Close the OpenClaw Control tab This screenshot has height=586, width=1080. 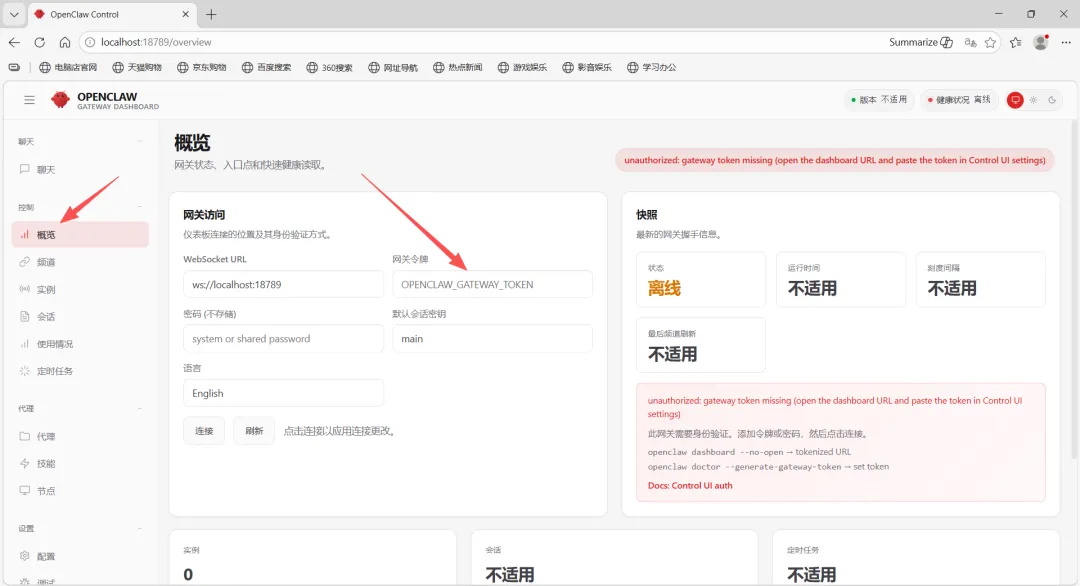[185, 14]
